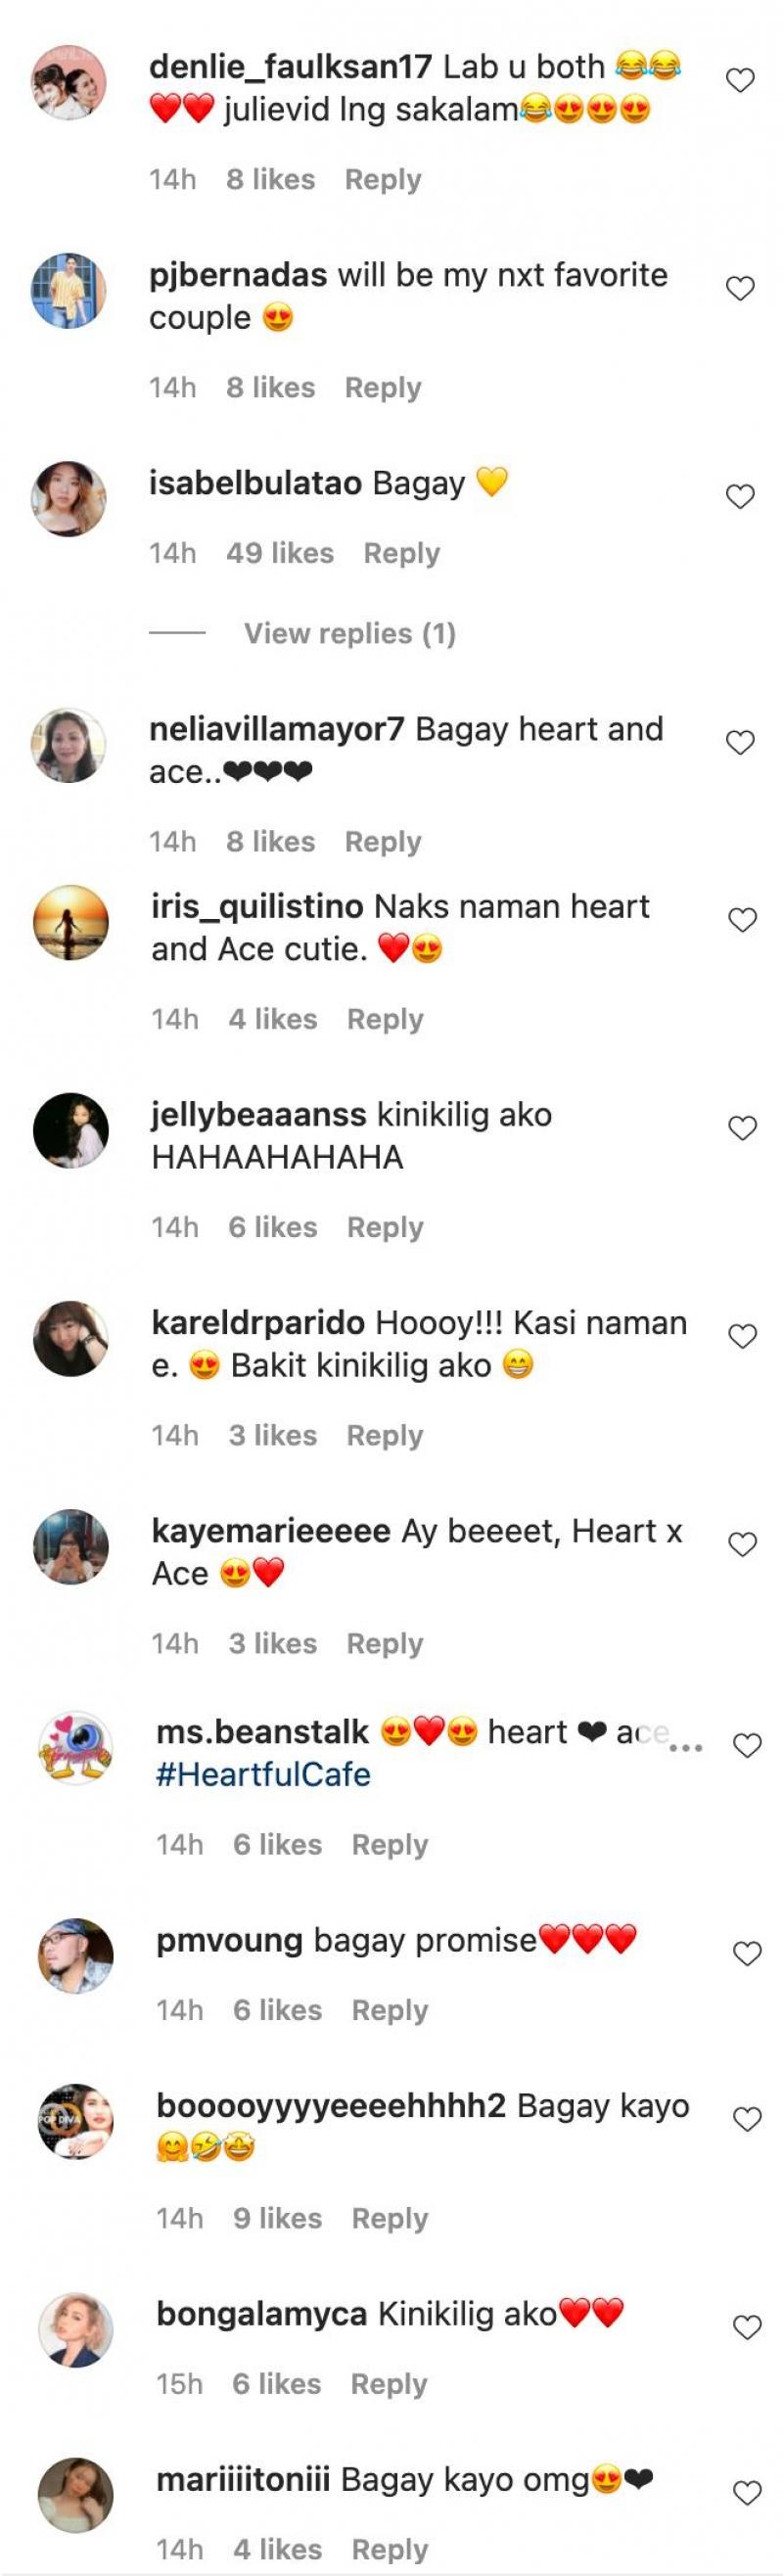Image resolution: width=783 pixels, height=2576 pixels.
Task: Like pmvoung's bagay promise comment
Action: tap(747, 1953)
